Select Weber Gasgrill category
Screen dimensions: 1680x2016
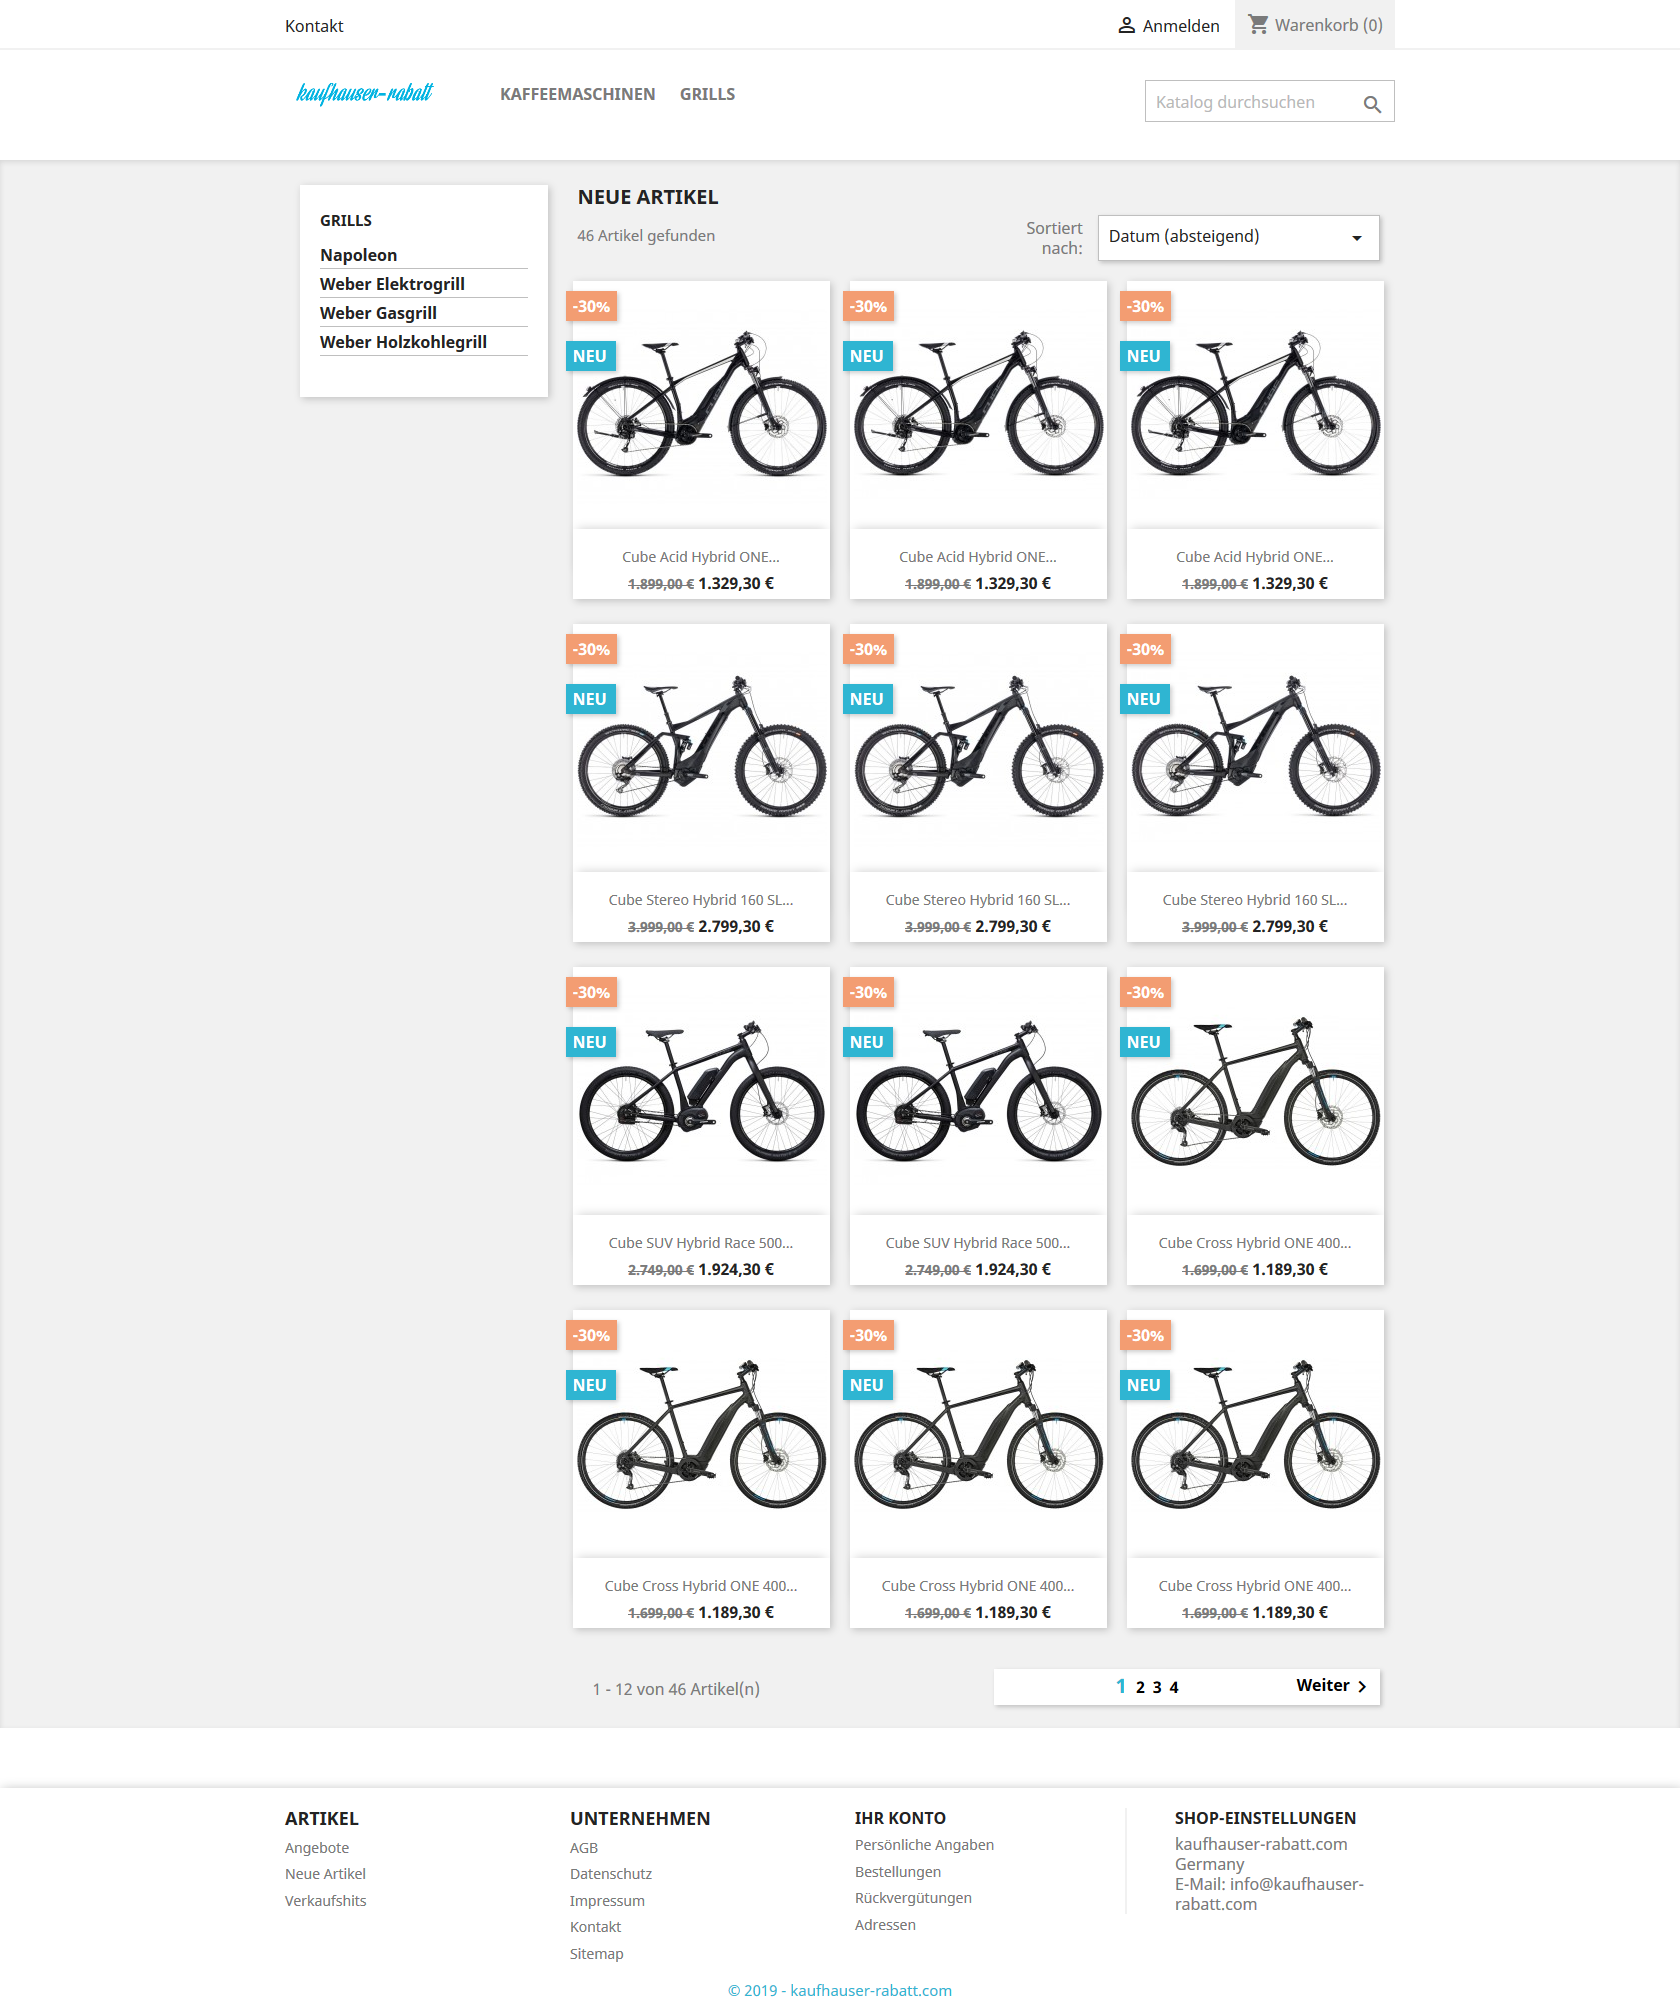(x=378, y=313)
